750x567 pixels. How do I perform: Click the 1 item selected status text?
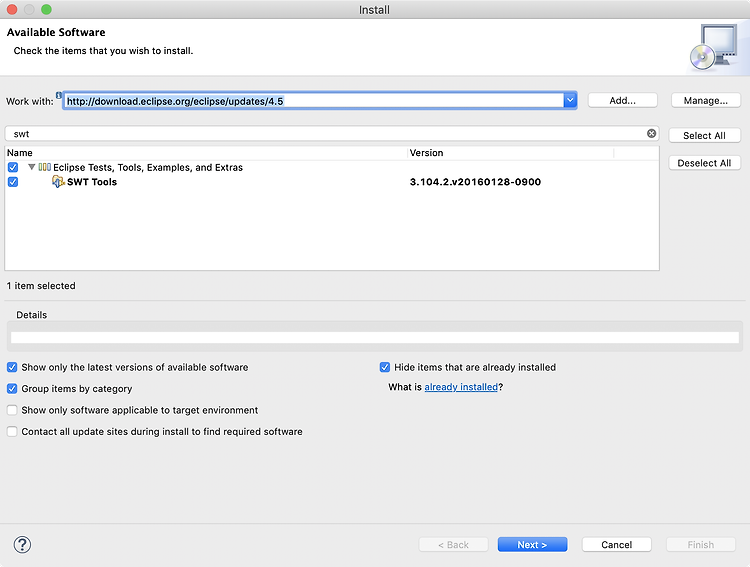[x=41, y=286]
